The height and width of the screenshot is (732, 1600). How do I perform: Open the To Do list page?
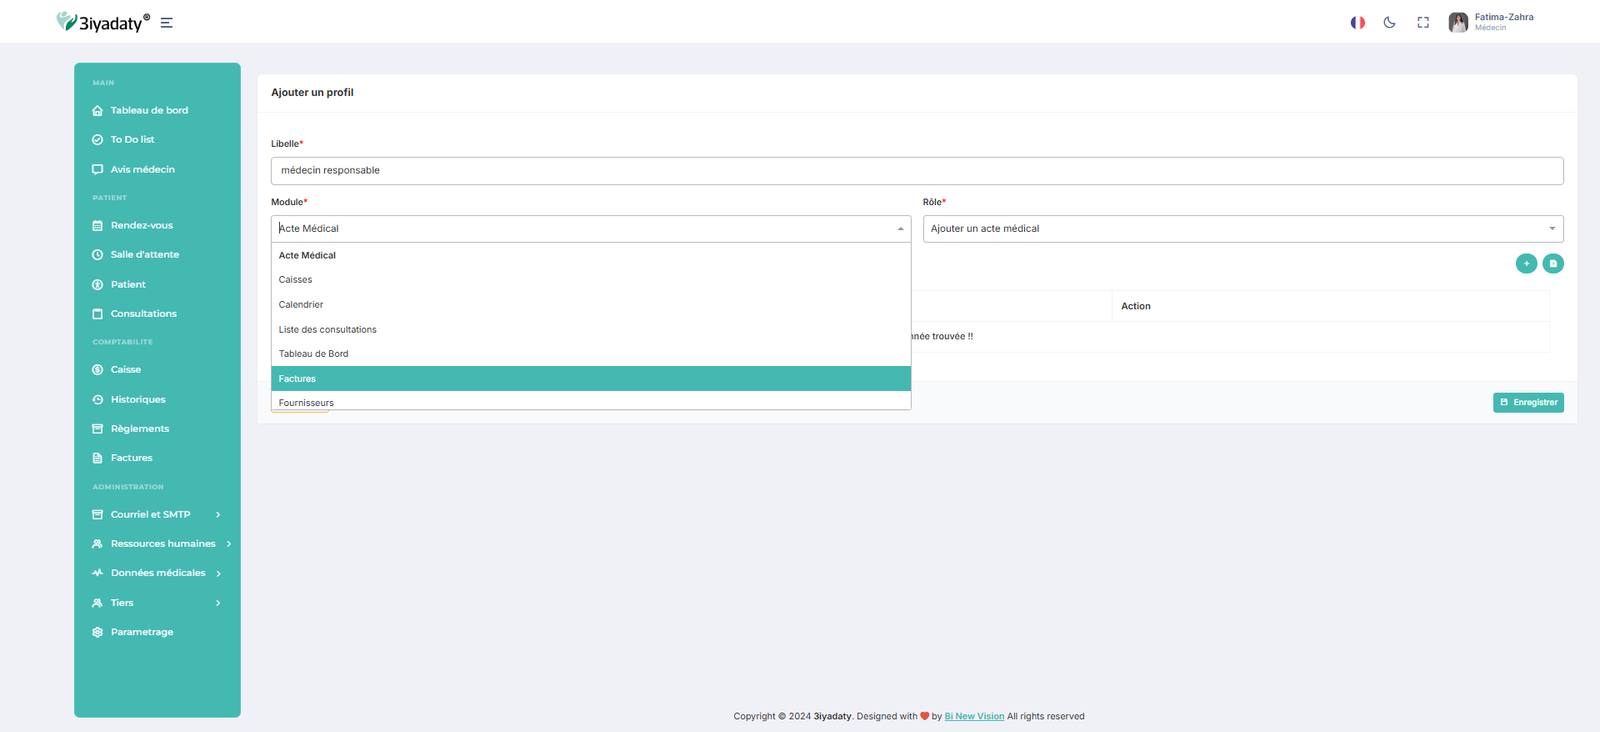tap(132, 140)
